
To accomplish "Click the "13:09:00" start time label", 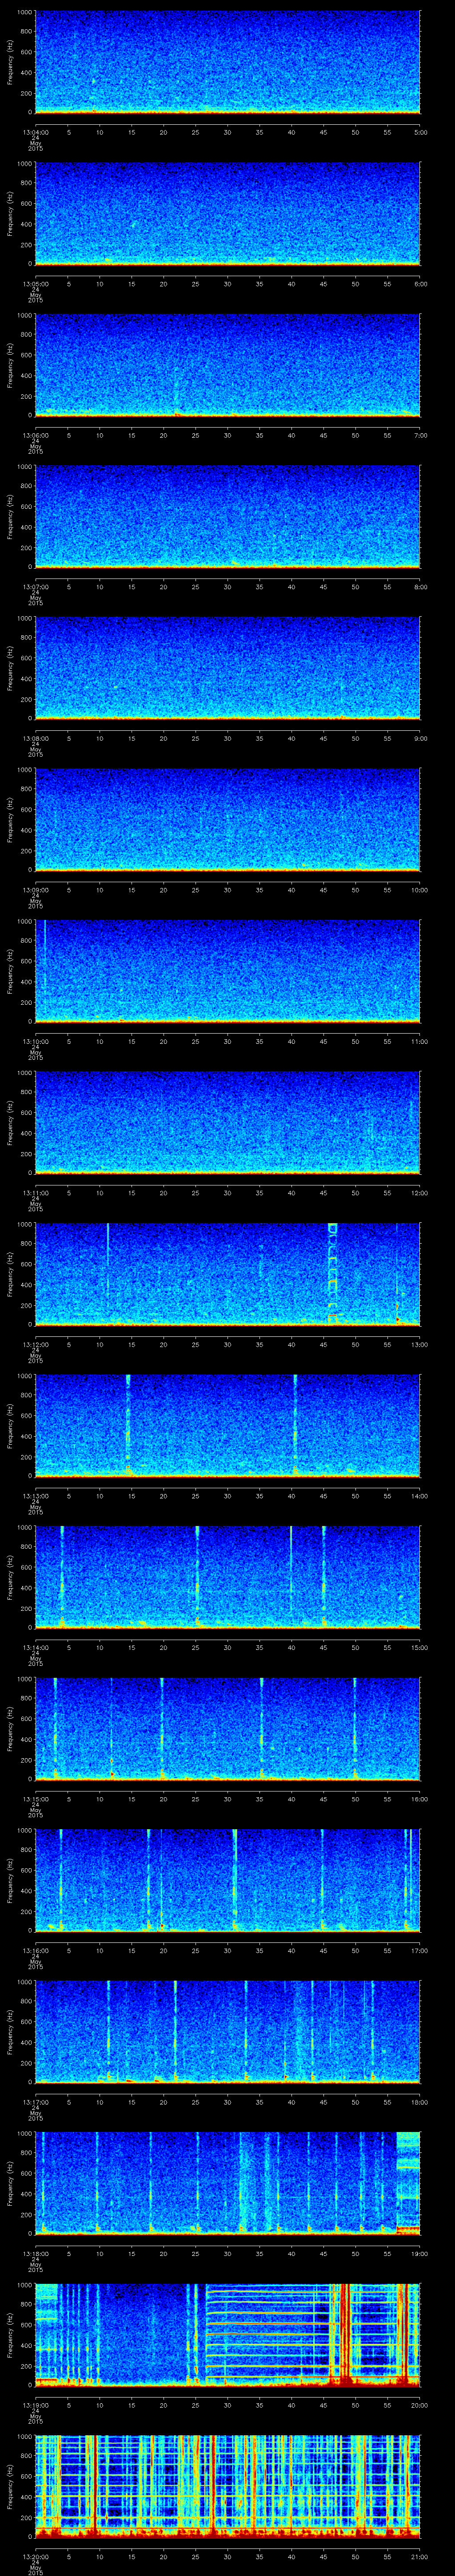I will (x=35, y=890).
